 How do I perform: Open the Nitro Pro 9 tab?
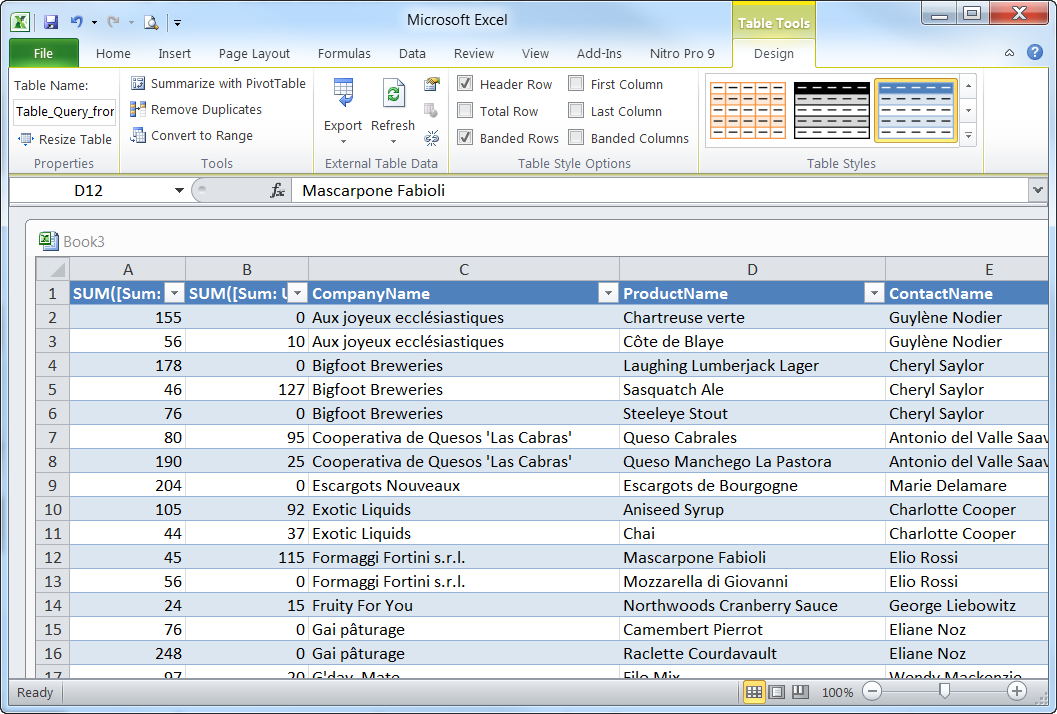pyautogui.click(x=682, y=53)
